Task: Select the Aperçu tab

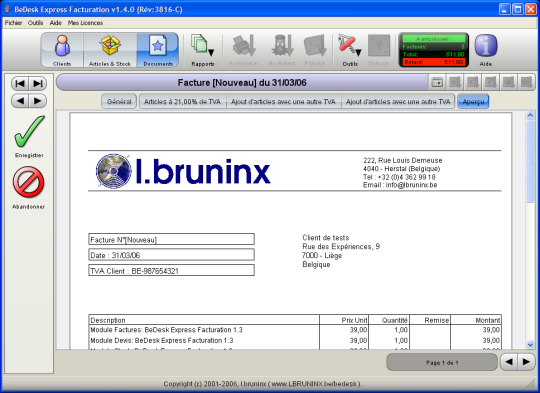Action: click(x=473, y=102)
